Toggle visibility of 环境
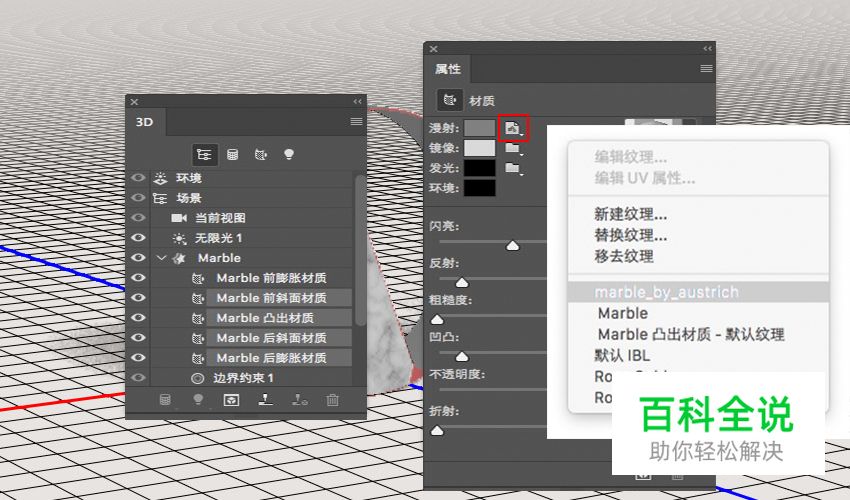Viewport: 850px width, 500px height. click(138, 178)
